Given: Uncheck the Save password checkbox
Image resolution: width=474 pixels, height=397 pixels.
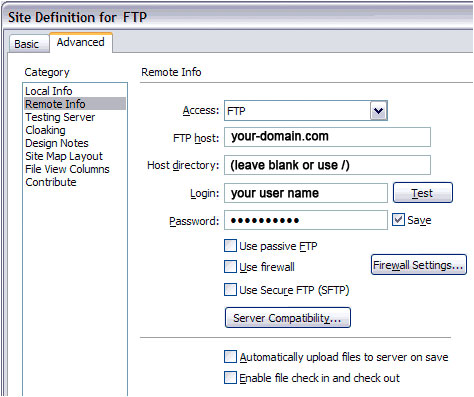Looking at the screenshot, I should tap(398, 220).
